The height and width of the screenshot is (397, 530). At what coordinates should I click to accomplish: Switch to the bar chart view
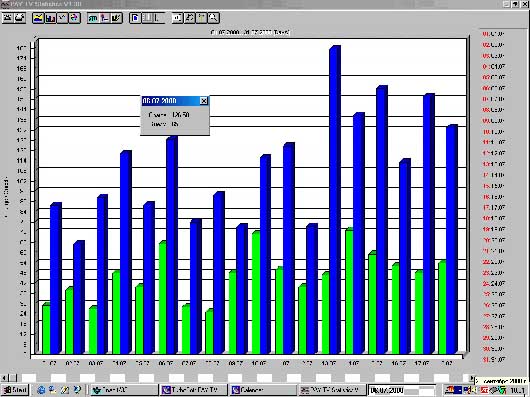pos(50,18)
